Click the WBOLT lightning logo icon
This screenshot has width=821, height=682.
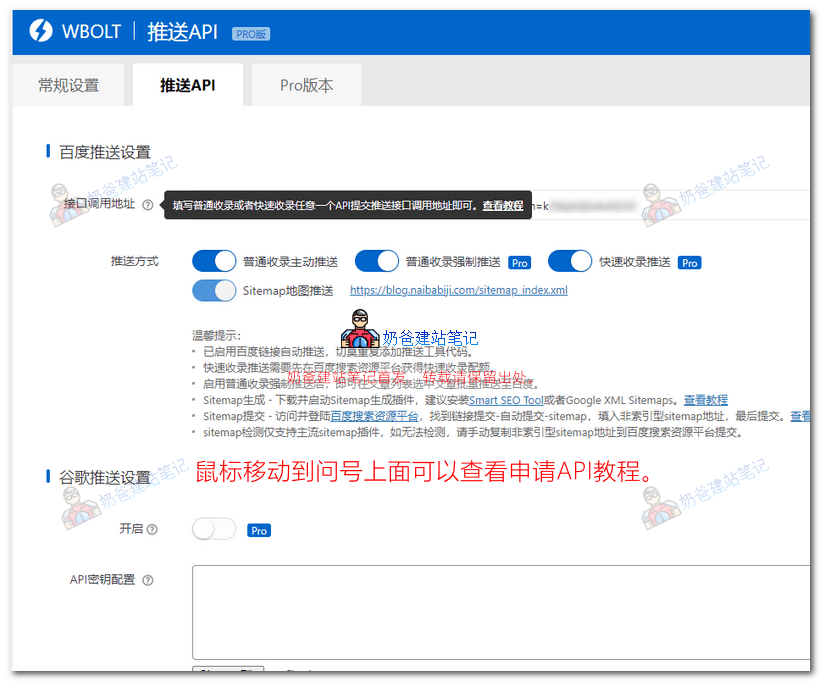(x=38, y=32)
